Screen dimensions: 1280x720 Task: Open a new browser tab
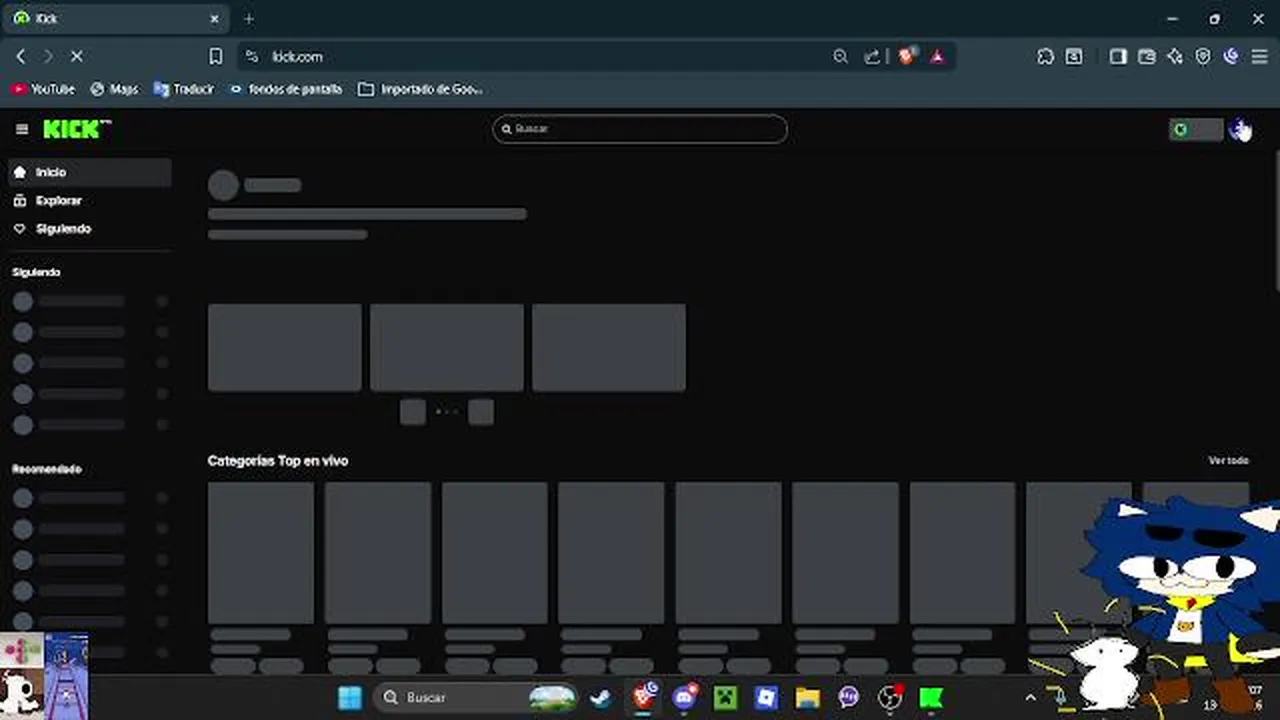point(249,18)
